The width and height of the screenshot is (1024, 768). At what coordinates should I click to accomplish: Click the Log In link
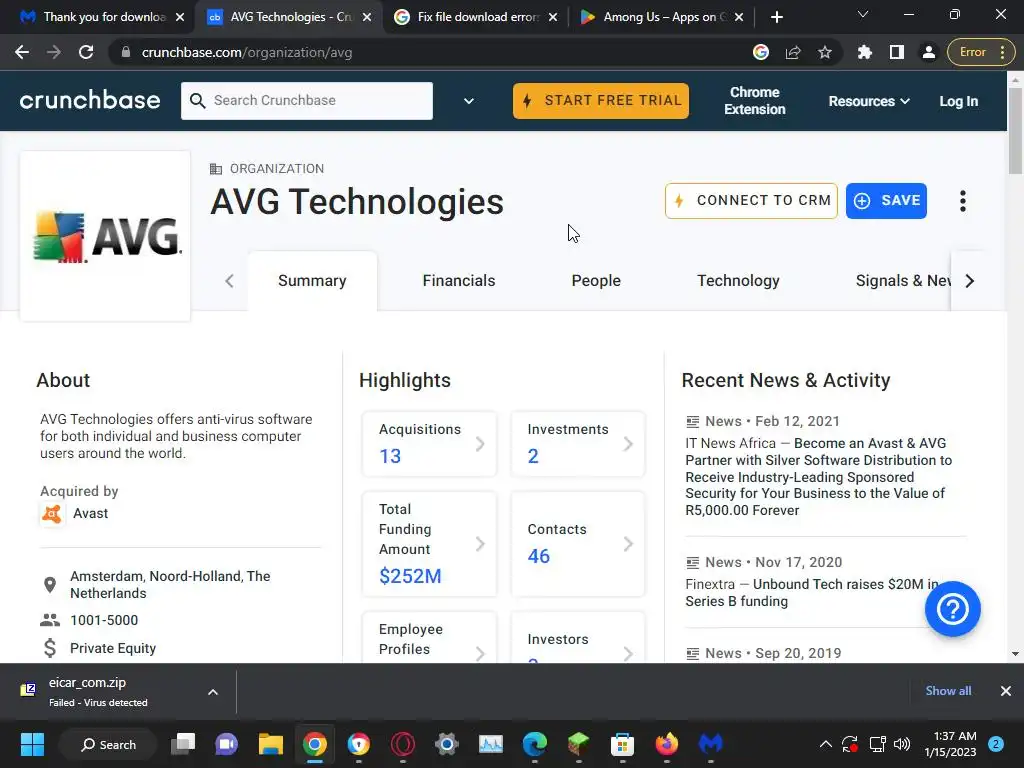click(x=959, y=101)
